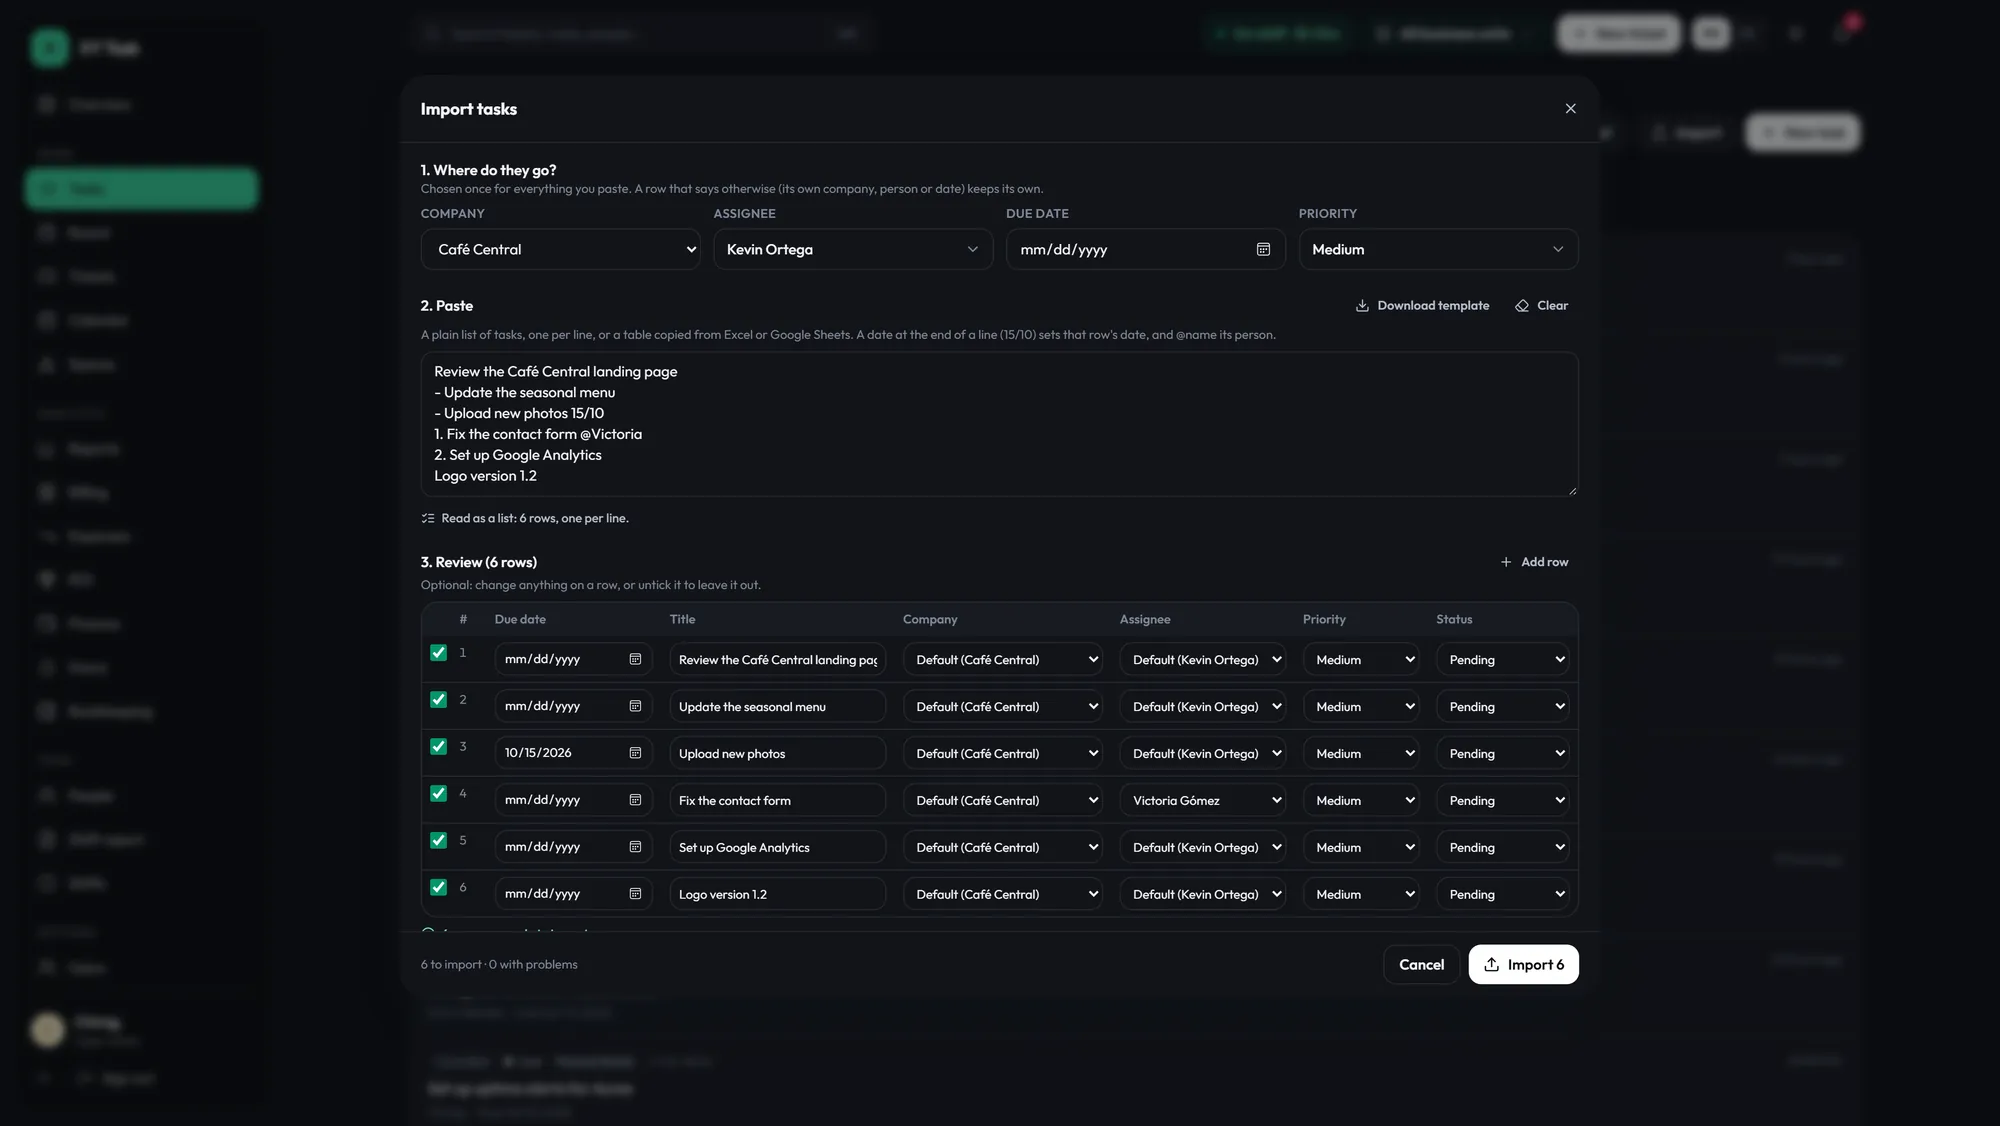Open calendar picker in top Due Date field
Screen dimensions: 2000x1126
tap(1263, 249)
